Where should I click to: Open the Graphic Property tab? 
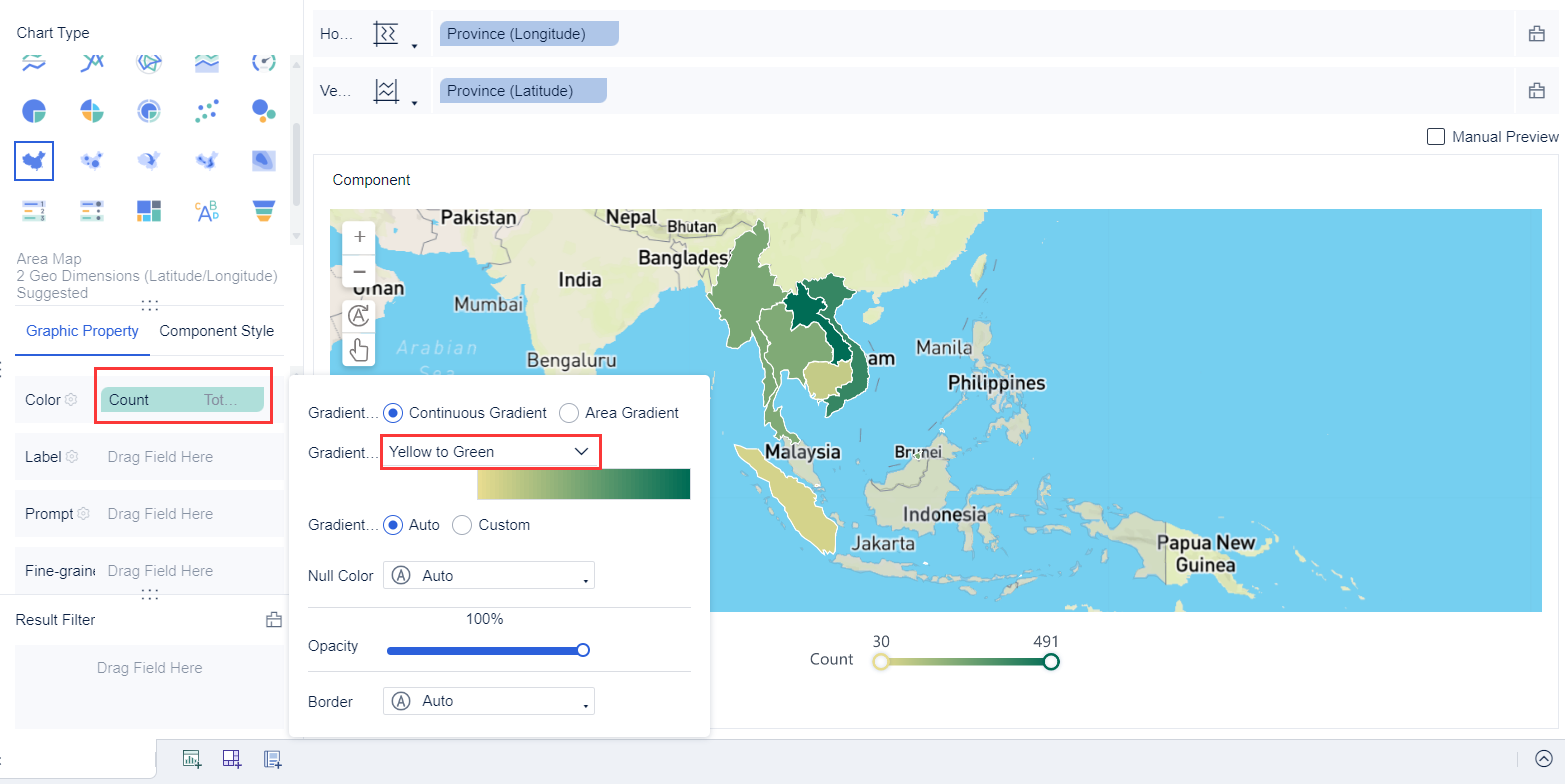(82, 331)
